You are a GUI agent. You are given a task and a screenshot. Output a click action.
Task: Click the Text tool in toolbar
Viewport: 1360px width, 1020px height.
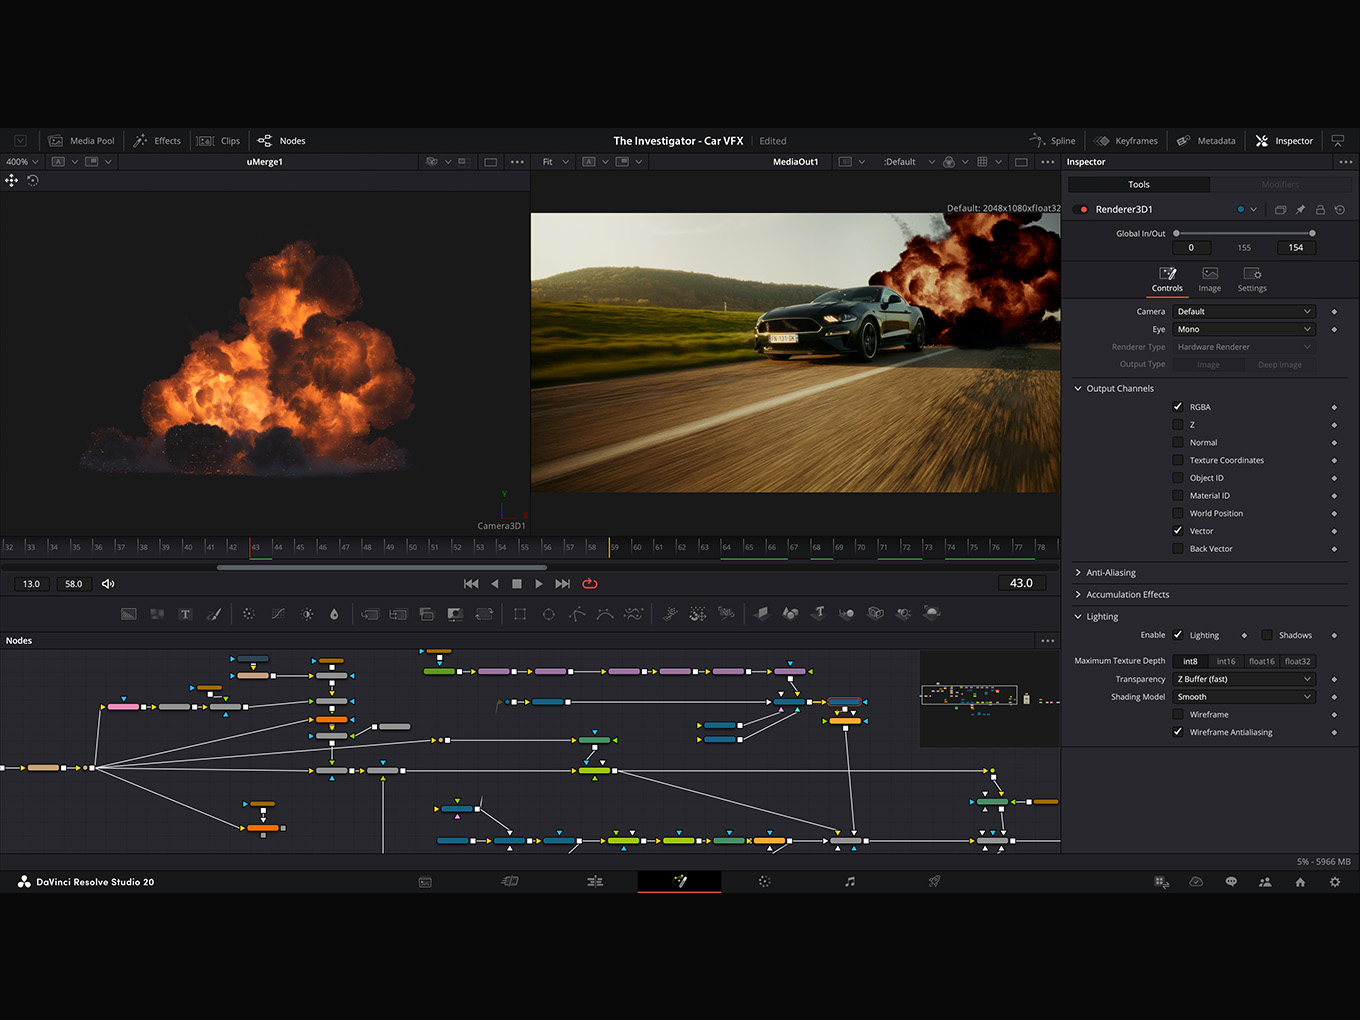tap(185, 614)
